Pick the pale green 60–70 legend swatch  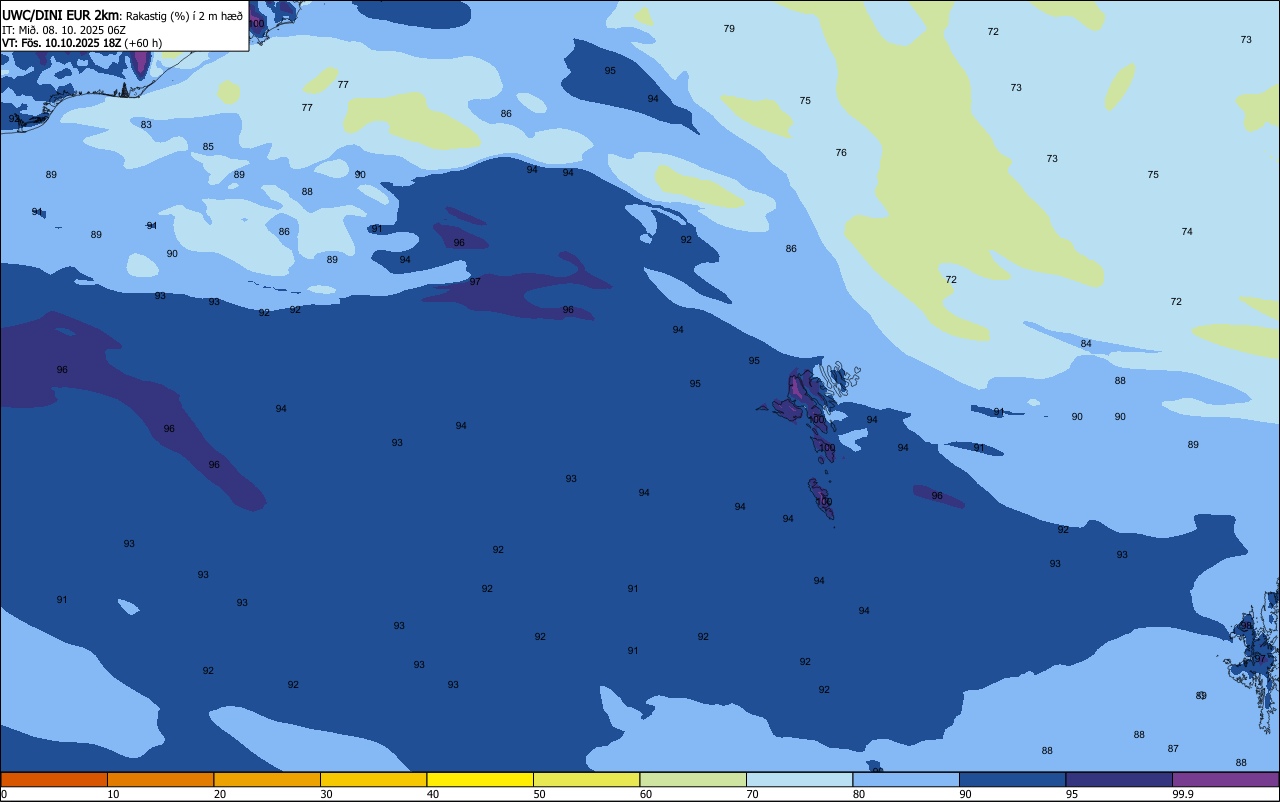pyautogui.click(x=693, y=779)
